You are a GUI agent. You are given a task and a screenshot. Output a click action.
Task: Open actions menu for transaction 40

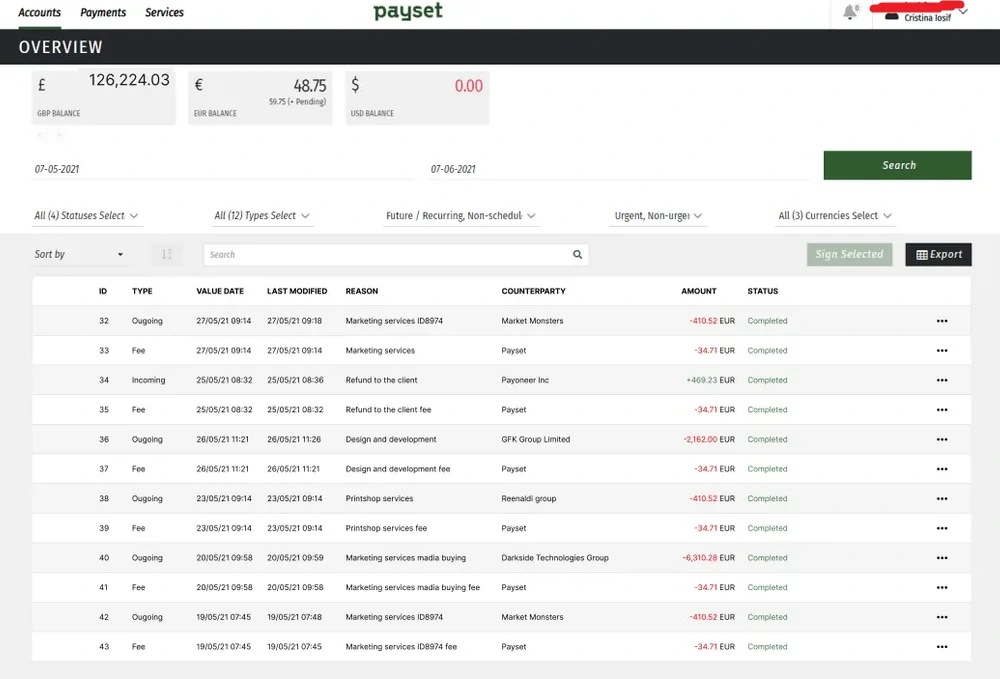coord(941,558)
